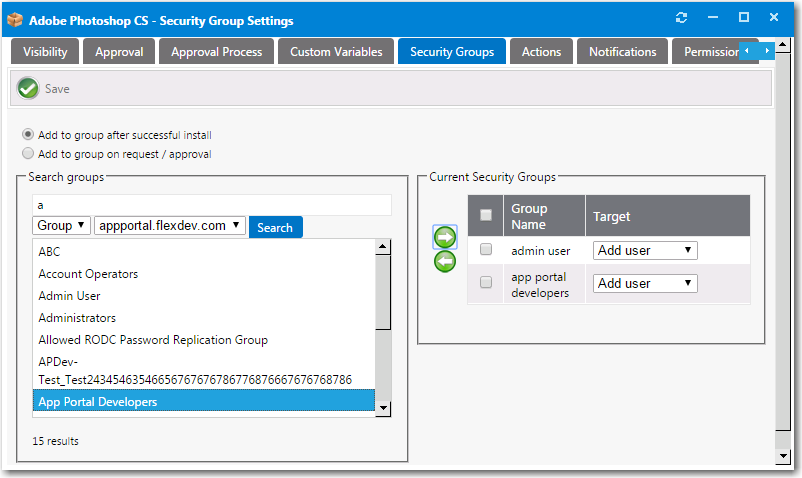Image resolution: width=802 pixels, height=478 pixels.
Task: Click the tab strip scroll right arrow
Action: click(767, 50)
